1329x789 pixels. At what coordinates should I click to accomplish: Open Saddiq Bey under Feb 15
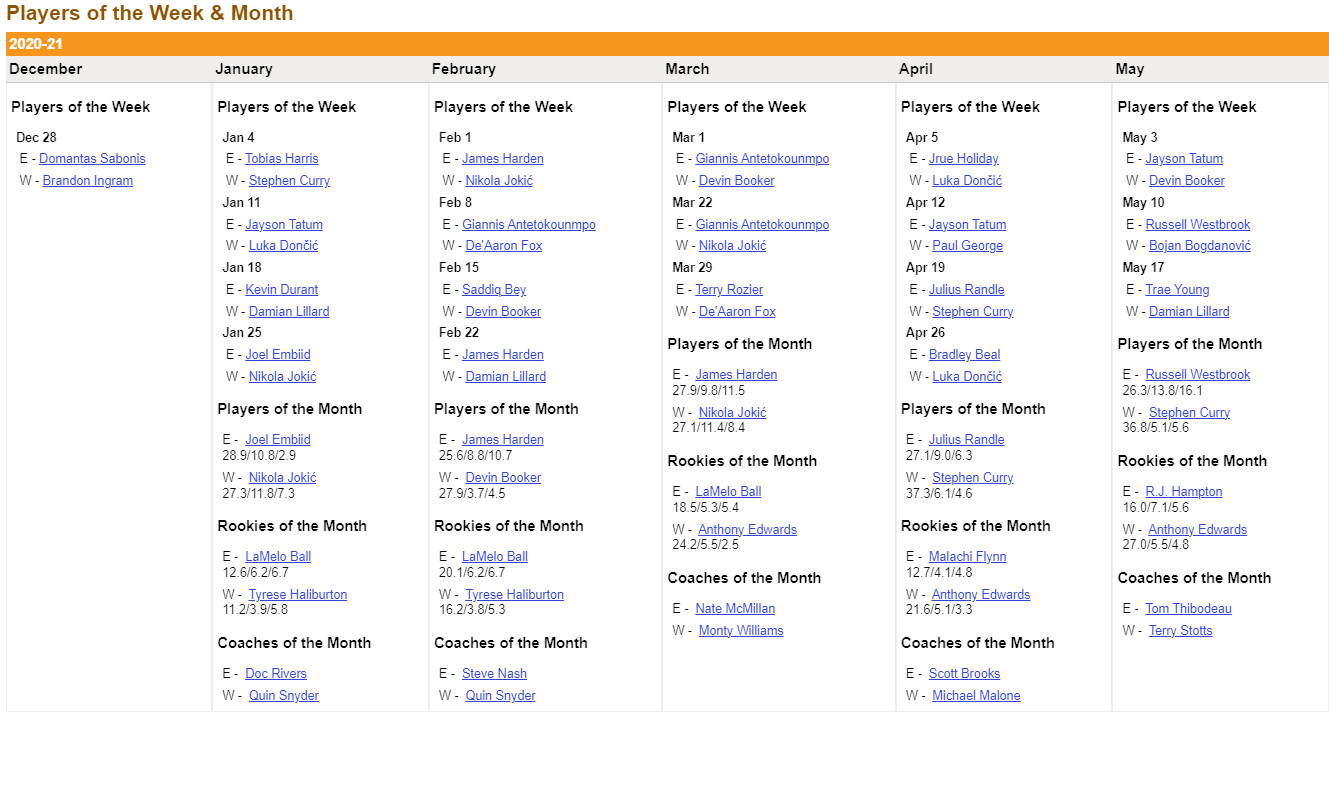click(494, 290)
